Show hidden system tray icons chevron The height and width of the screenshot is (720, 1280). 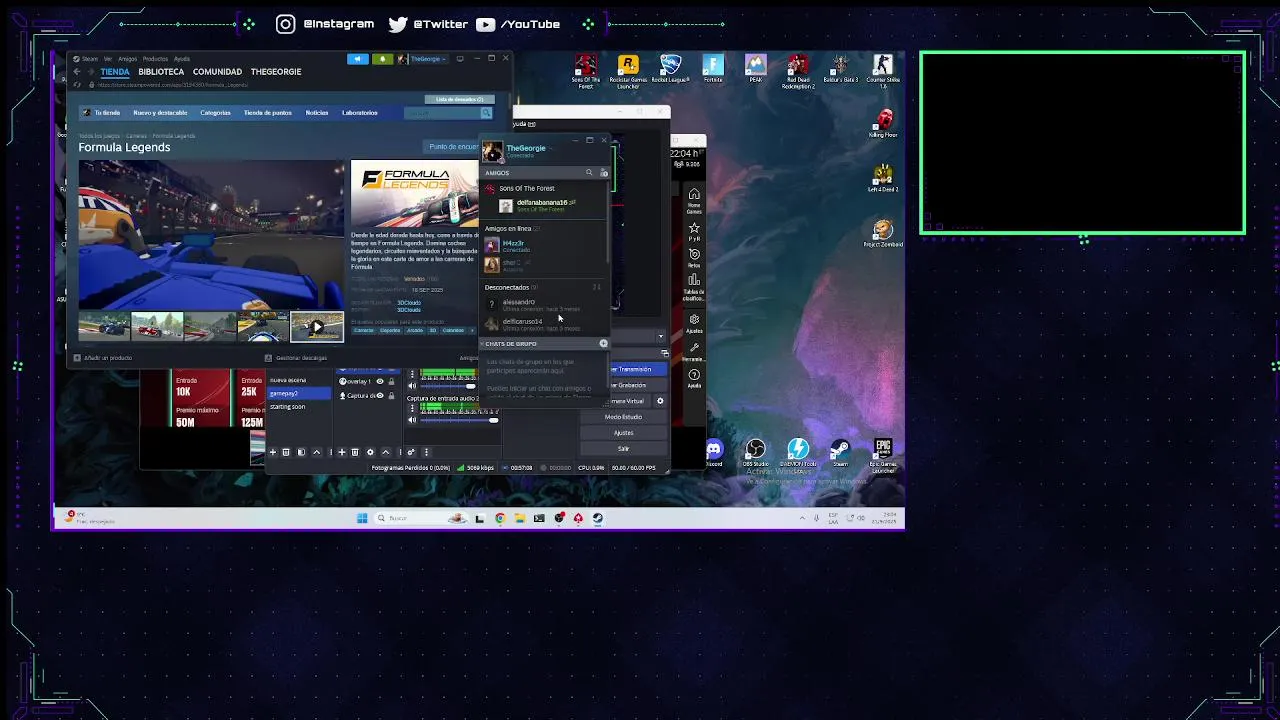click(802, 518)
